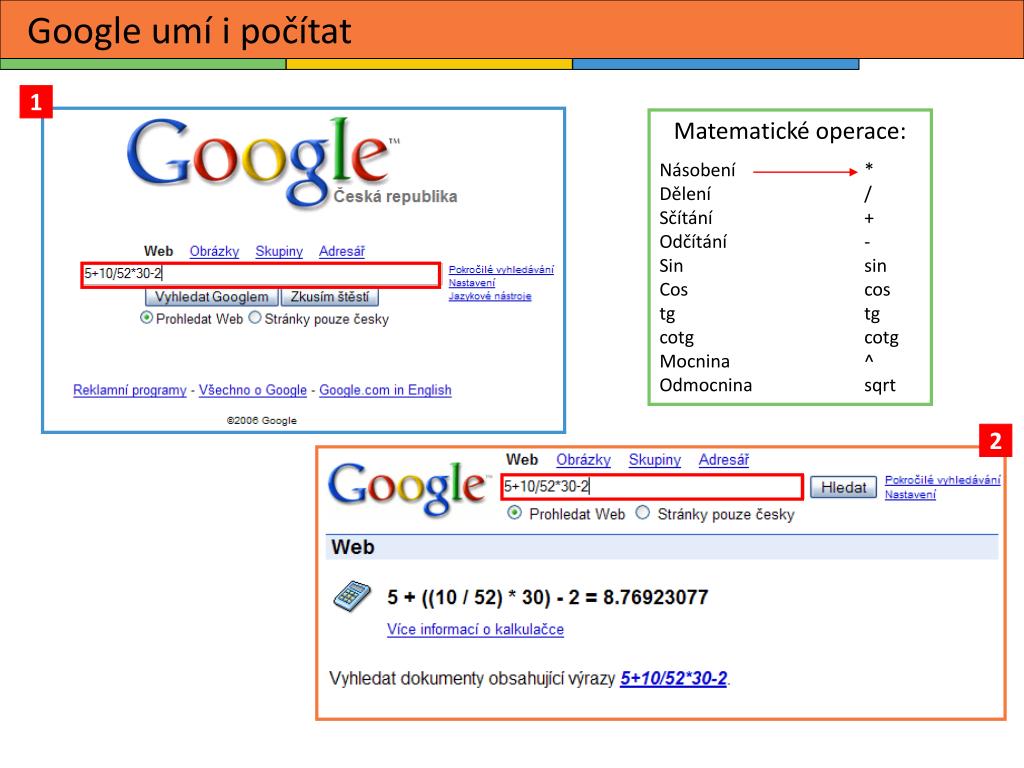Open Google.com in English link
This screenshot has width=1024, height=768.
[385, 390]
